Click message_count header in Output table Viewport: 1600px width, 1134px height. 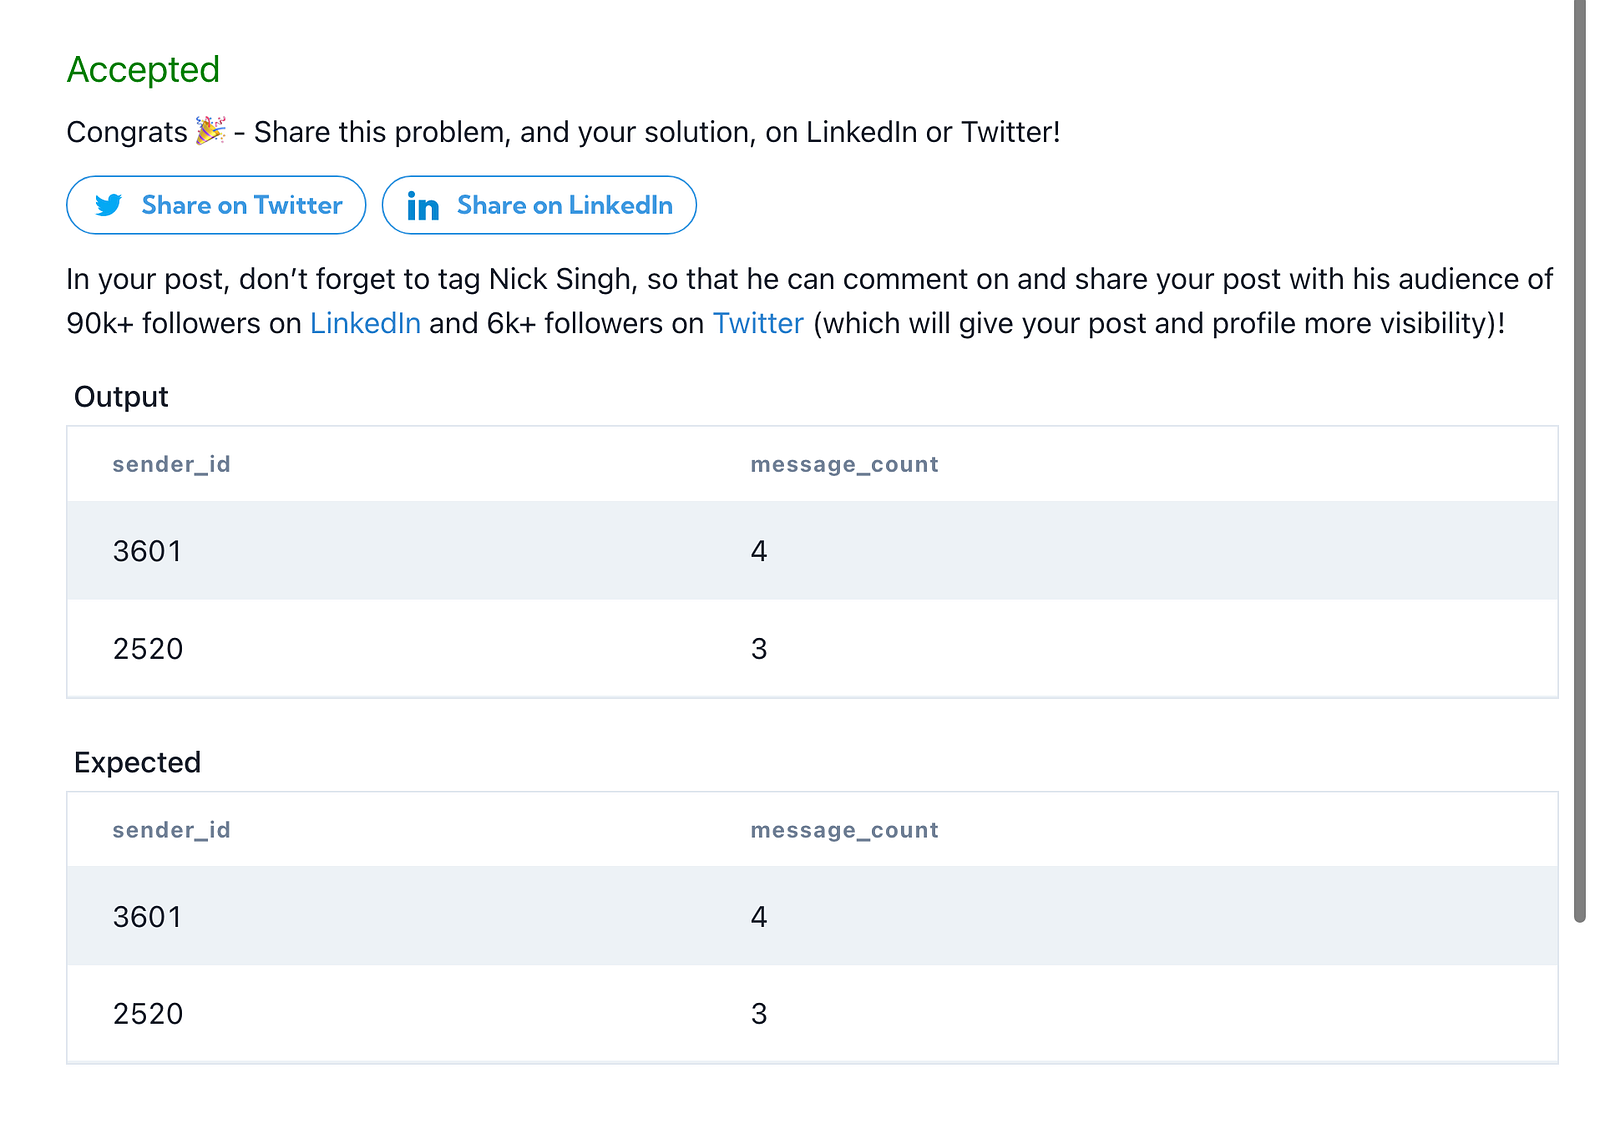click(x=844, y=464)
